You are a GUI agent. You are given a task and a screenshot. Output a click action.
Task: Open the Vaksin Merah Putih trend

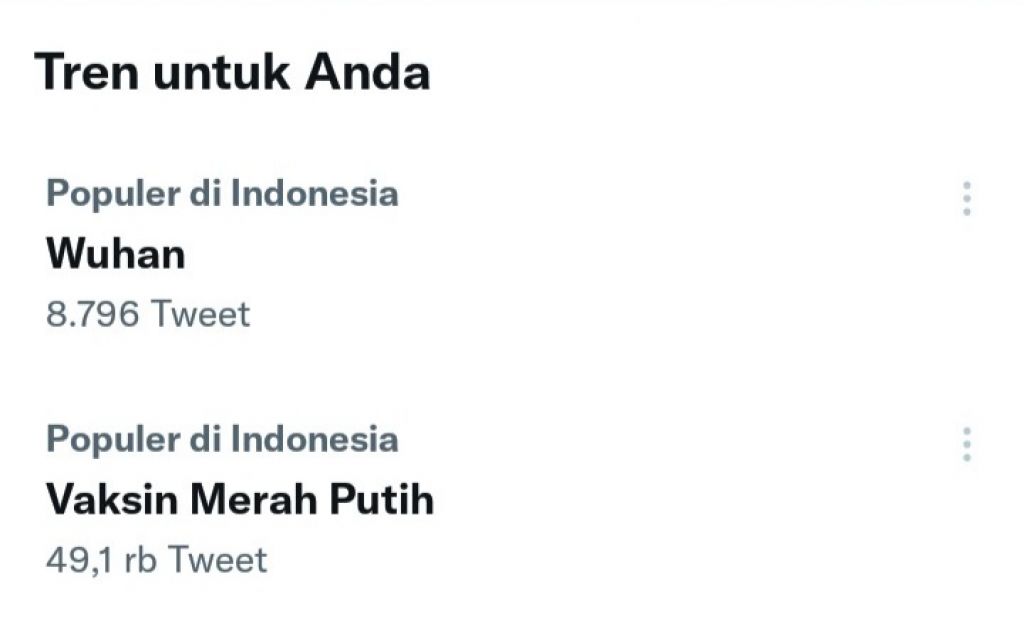click(240, 499)
